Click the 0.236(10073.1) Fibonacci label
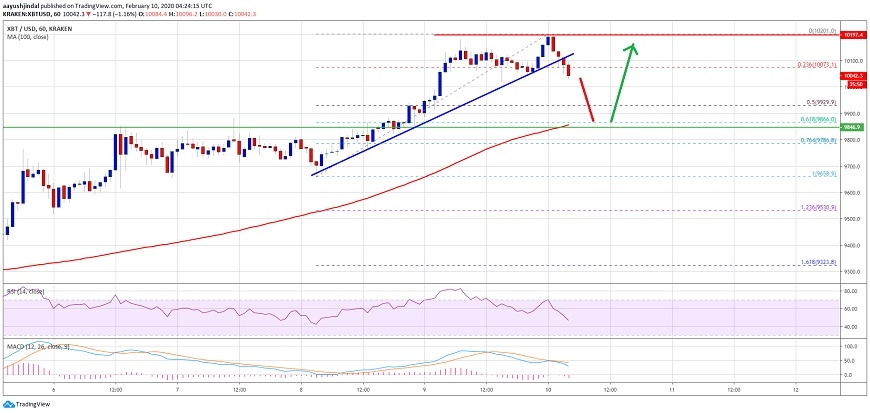Screen dimensions: 870x413 [x=819, y=64]
